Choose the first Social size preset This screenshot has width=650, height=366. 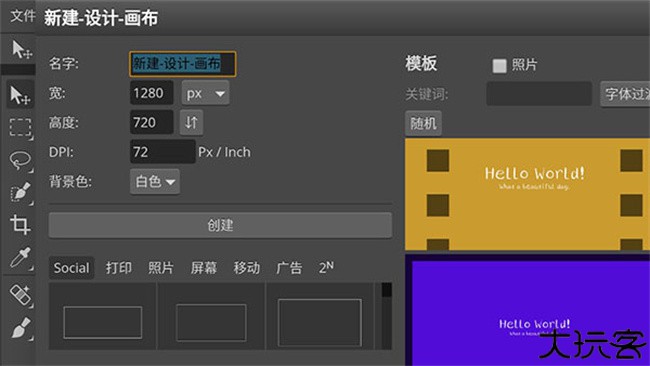(x=103, y=317)
